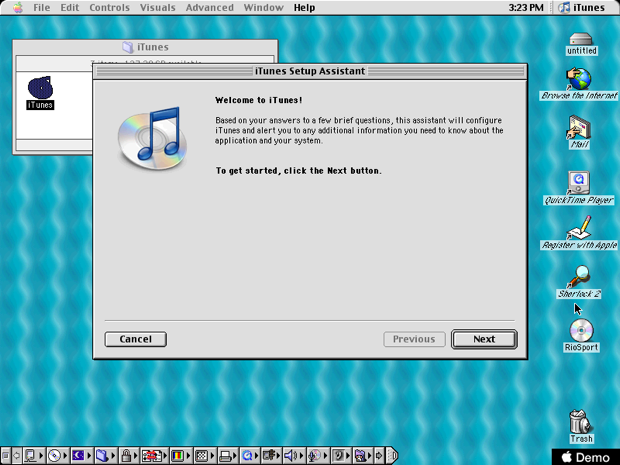The image size is (620, 465).
Task: Open the Monitor resolution checkerboard module
Action: click(x=204, y=456)
